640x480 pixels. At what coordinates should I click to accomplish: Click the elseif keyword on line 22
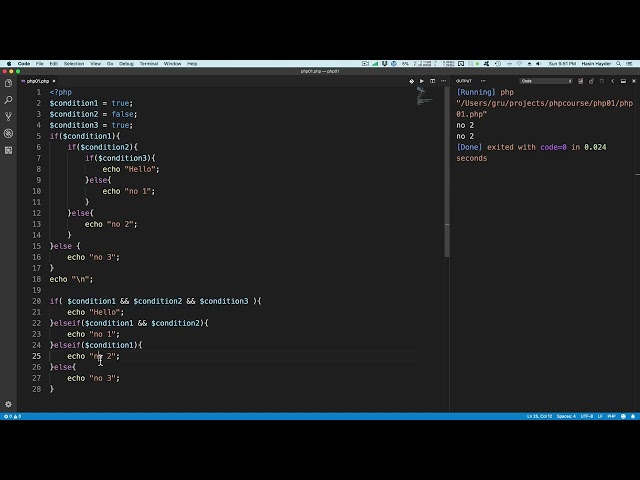(x=67, y=323)
